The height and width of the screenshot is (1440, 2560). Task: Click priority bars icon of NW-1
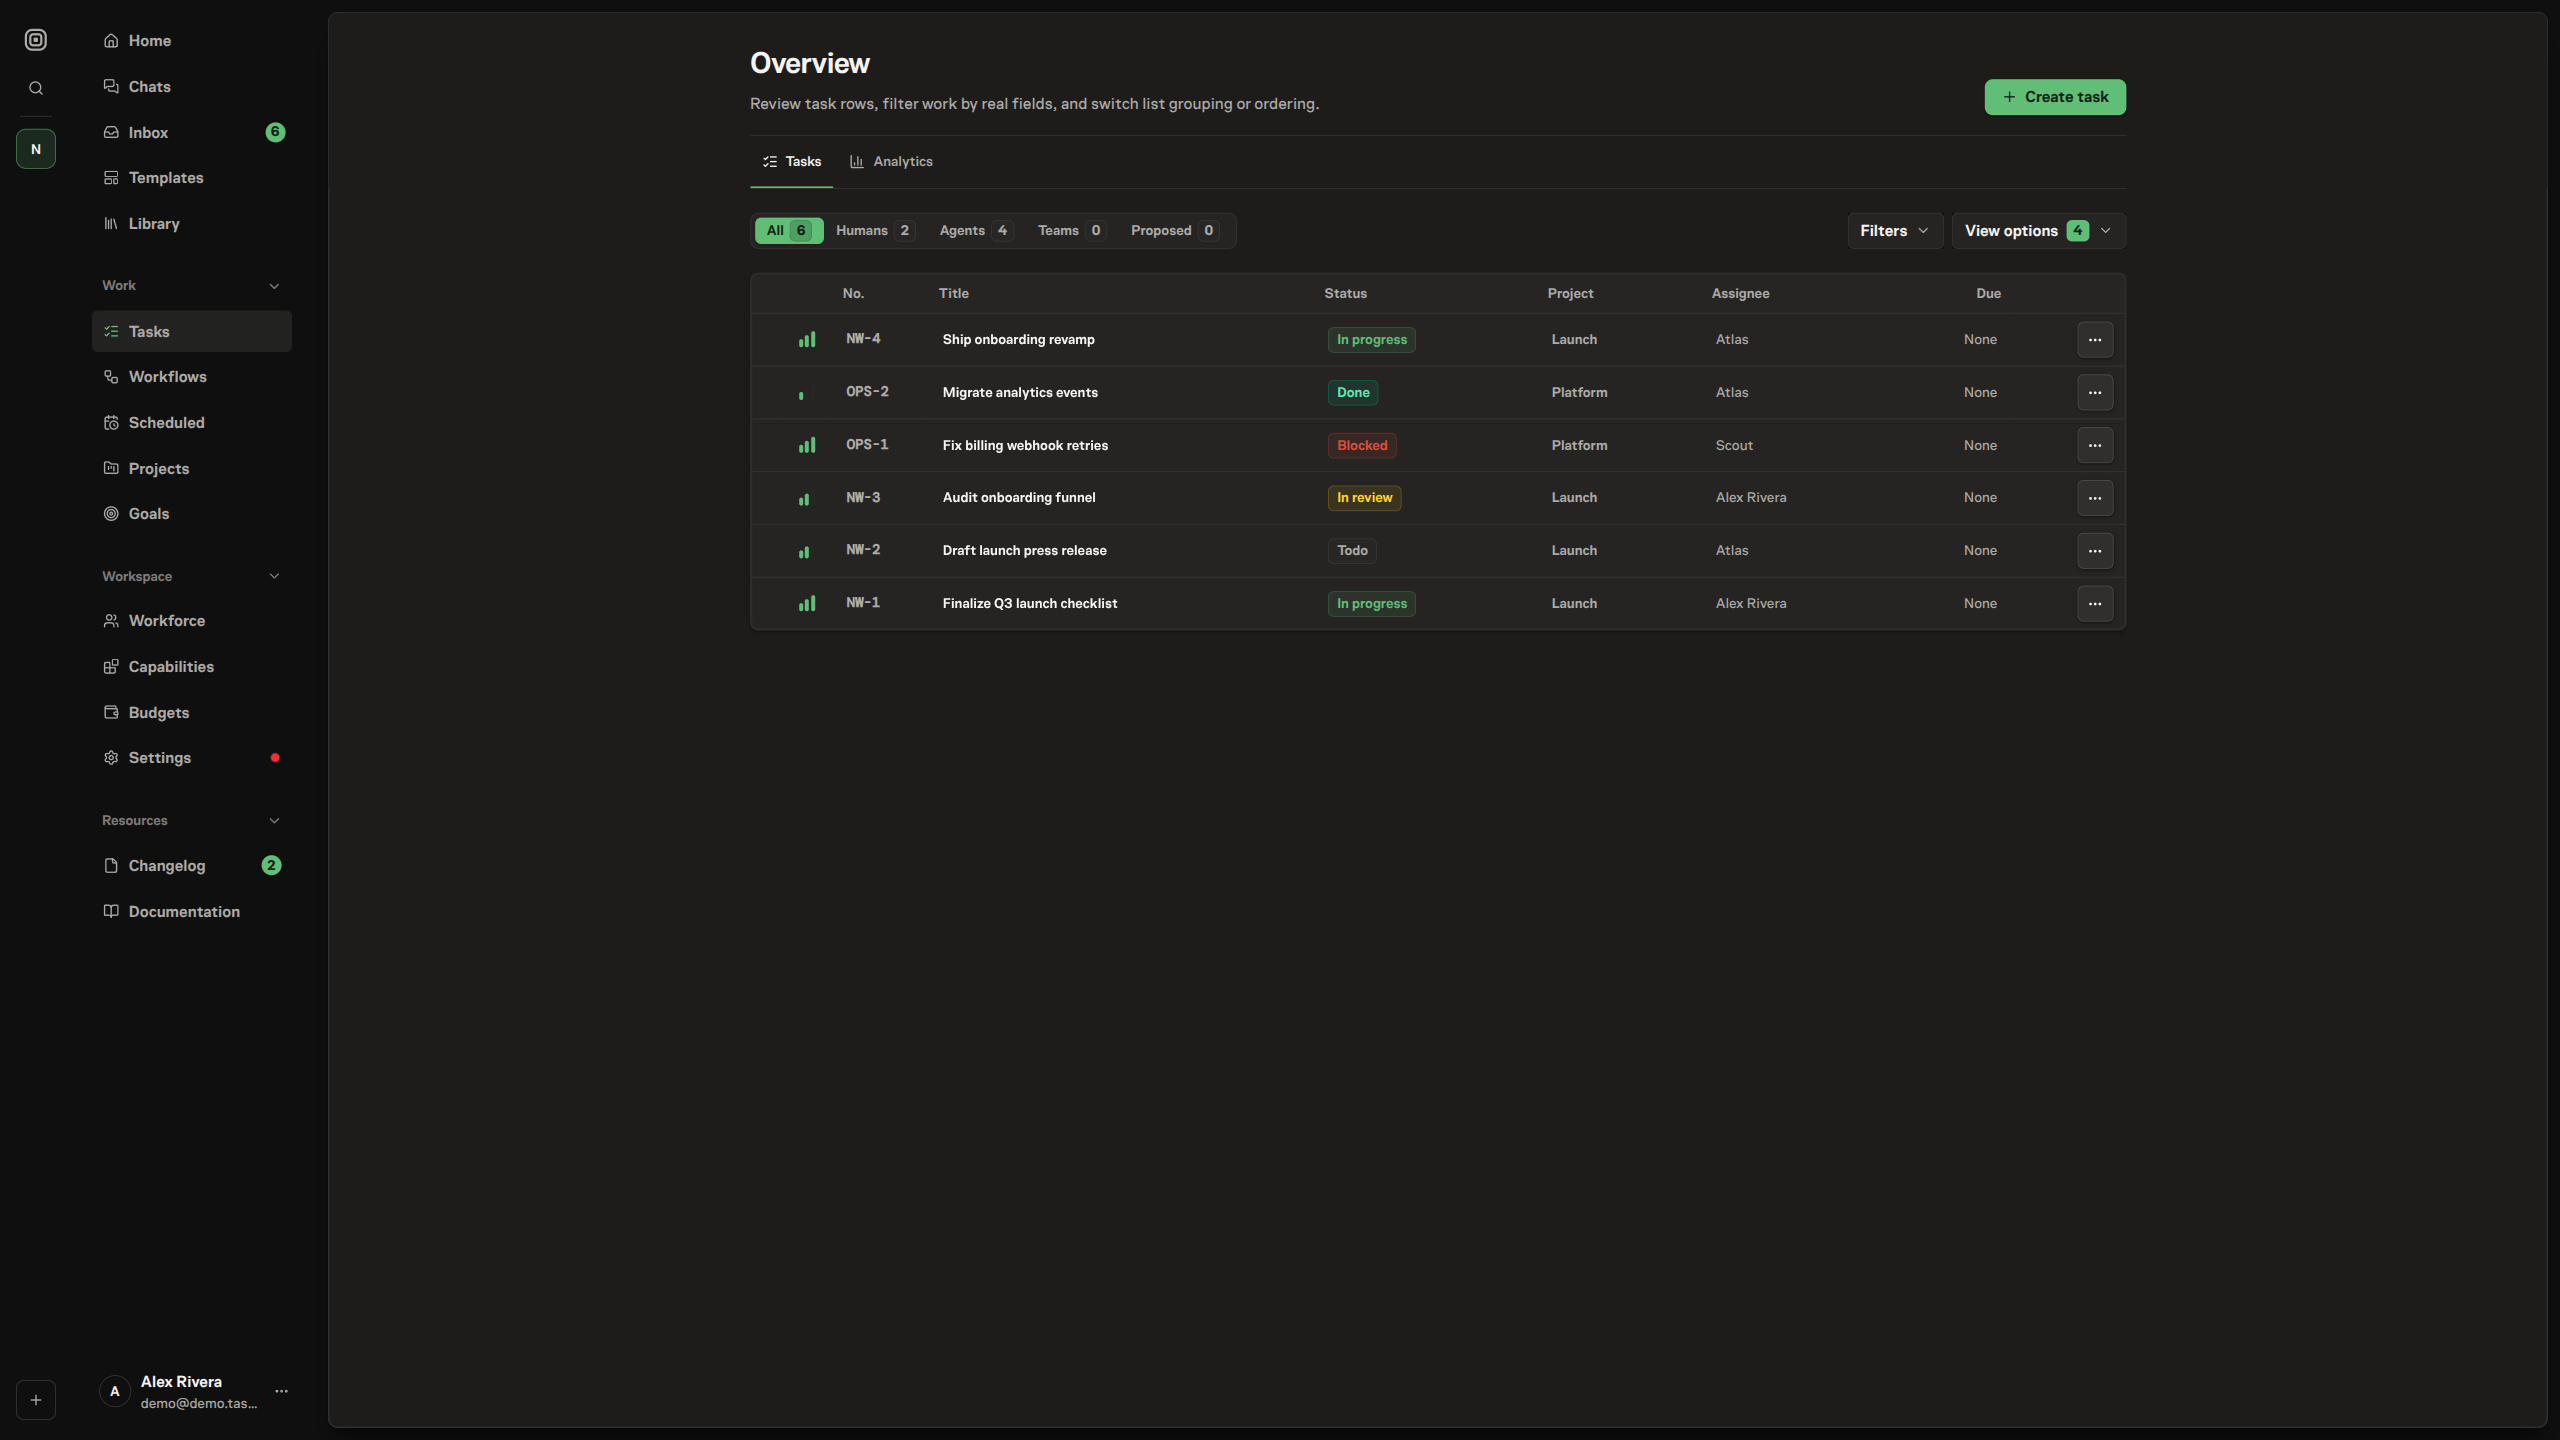click(807, 604)
